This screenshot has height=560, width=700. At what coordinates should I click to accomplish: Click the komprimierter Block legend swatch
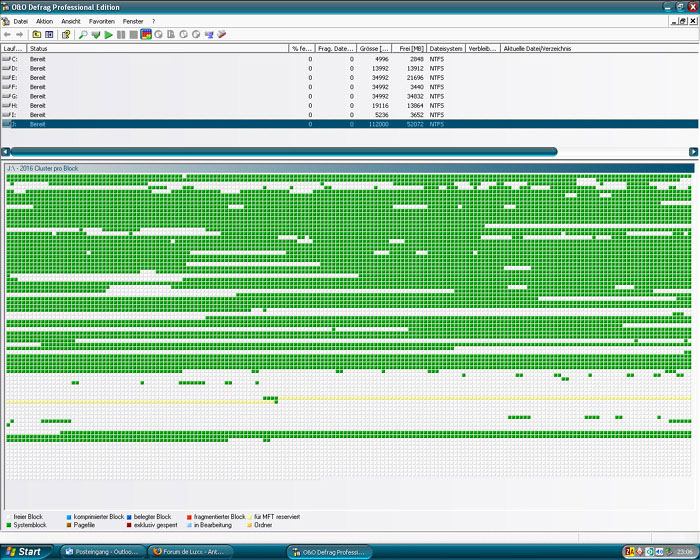pos(69,517)
